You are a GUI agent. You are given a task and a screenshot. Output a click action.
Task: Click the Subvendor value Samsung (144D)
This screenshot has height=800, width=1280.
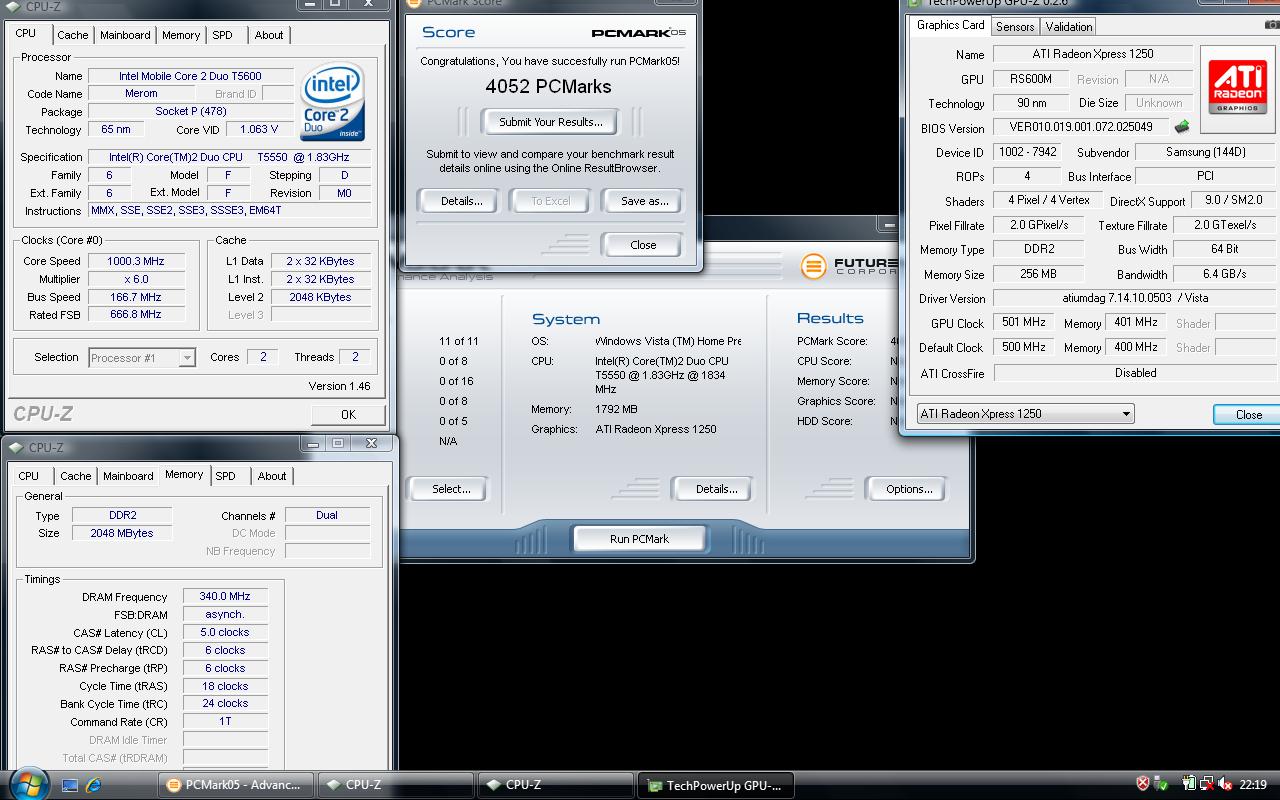tap(1205, 152)
